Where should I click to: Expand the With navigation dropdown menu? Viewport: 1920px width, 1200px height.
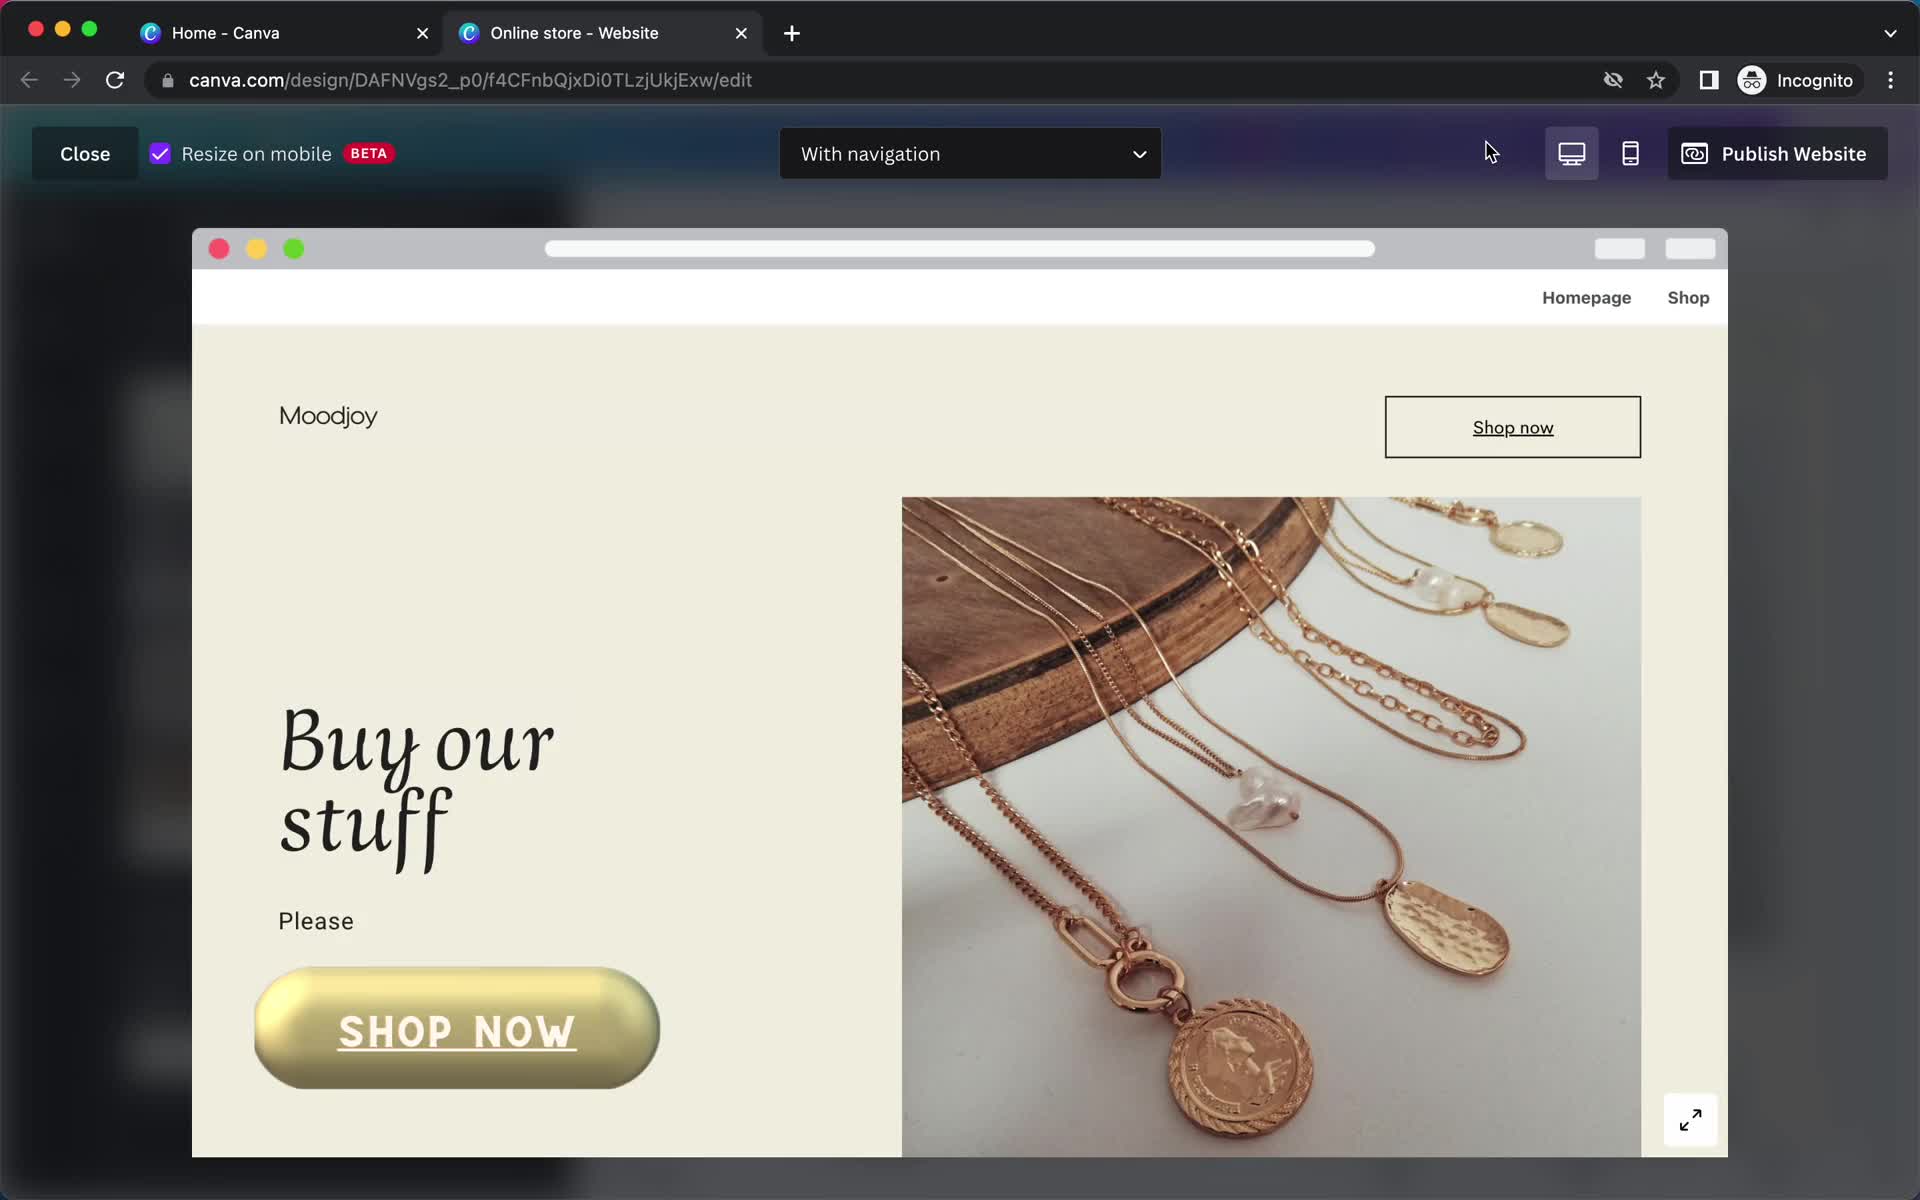point(966,153)
